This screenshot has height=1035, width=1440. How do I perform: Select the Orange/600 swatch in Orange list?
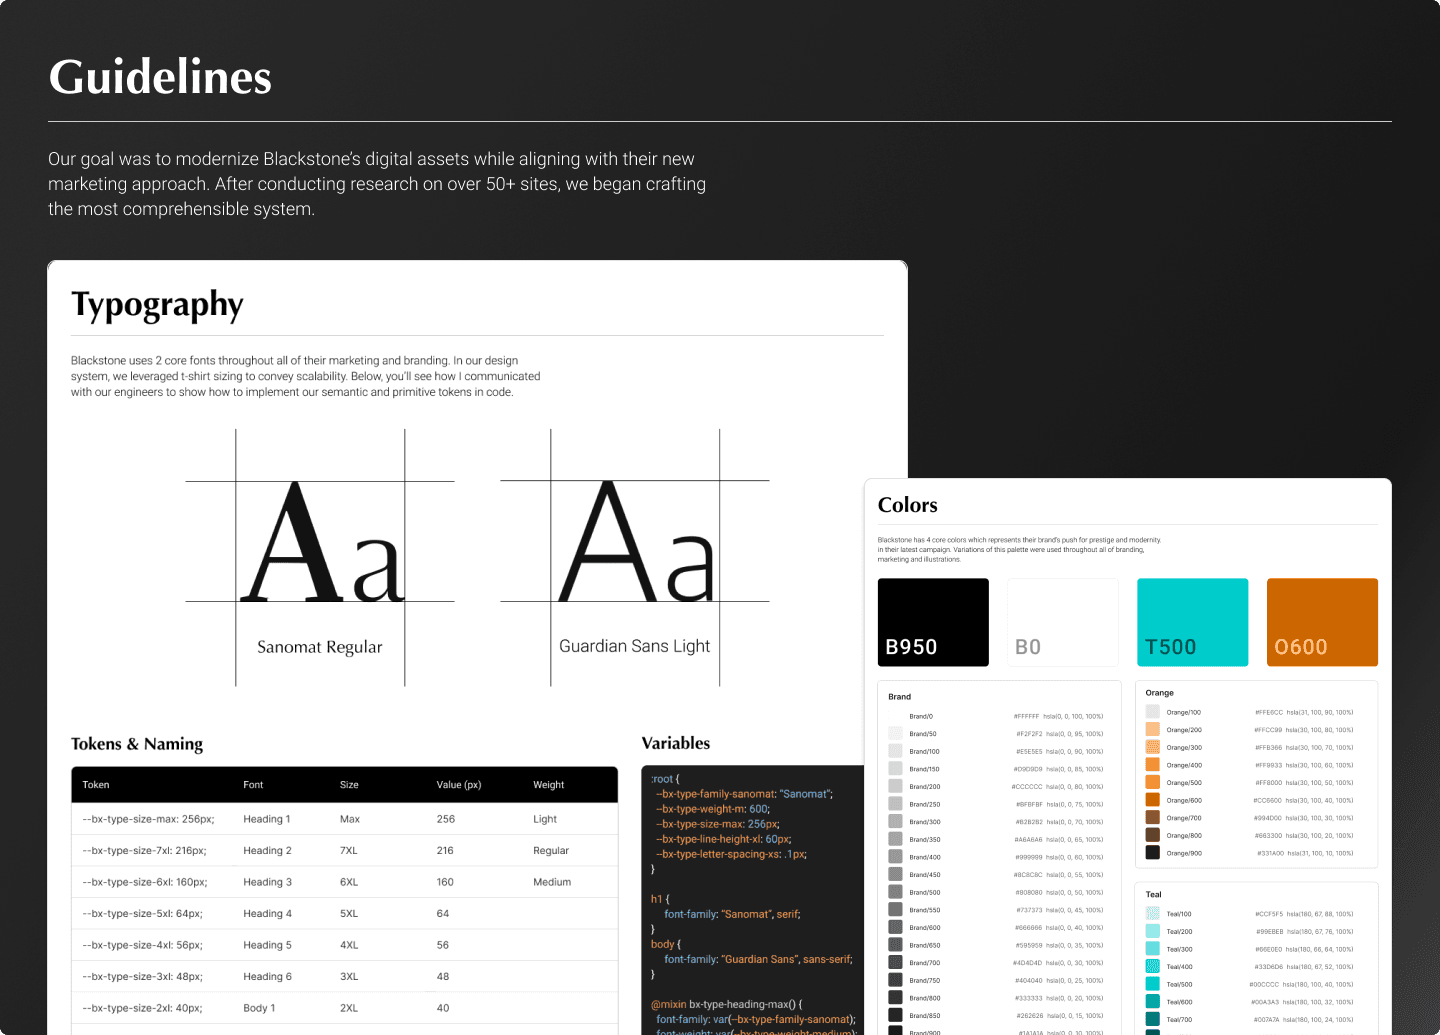(1152, 800)
